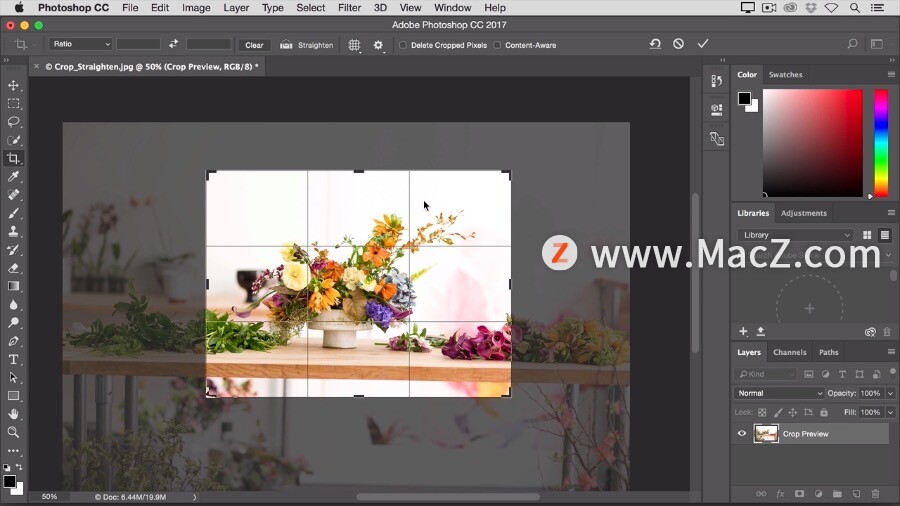Add content to library plus button
Viewport: 900px width, 506px height.
pyautogui.click(x=743, y=332)
